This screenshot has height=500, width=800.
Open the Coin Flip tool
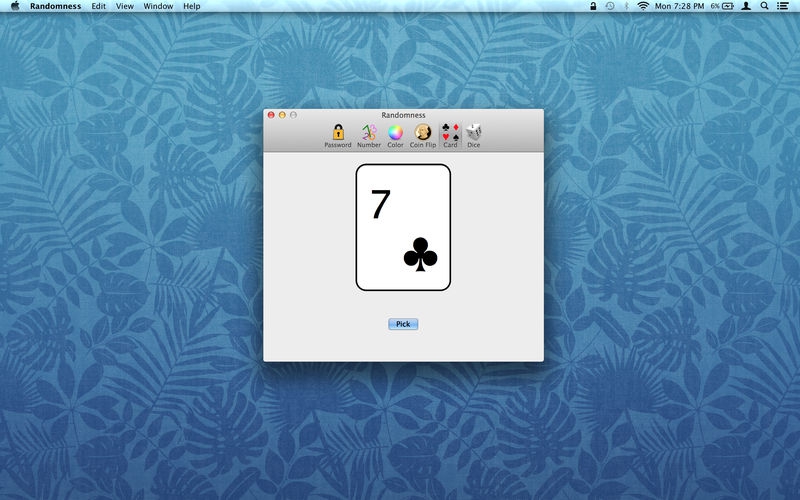pyautogui.click(x=422, y=136)
